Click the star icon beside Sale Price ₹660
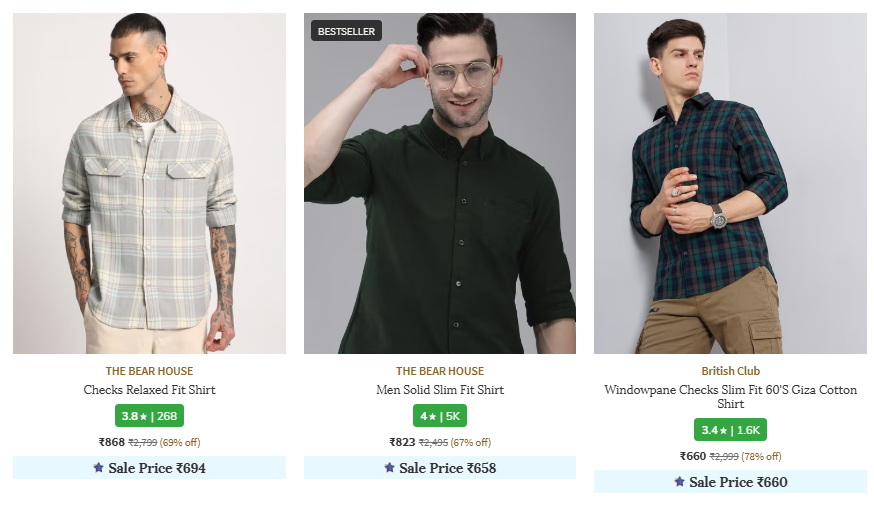 (679, 482)
